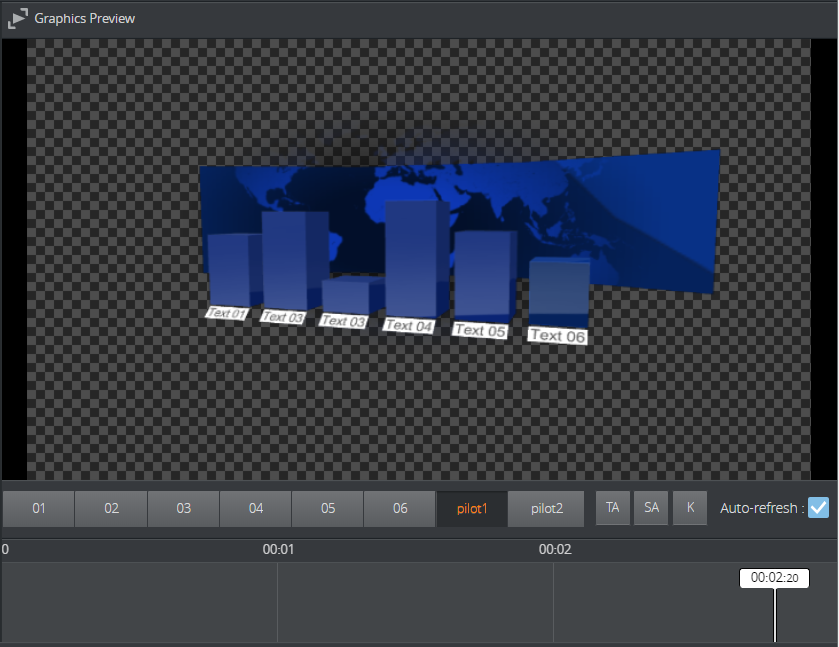839x647 pixels.
Task: Click the Auto-refresh label text
Action: pyautogui.click(x=761, y=508)
